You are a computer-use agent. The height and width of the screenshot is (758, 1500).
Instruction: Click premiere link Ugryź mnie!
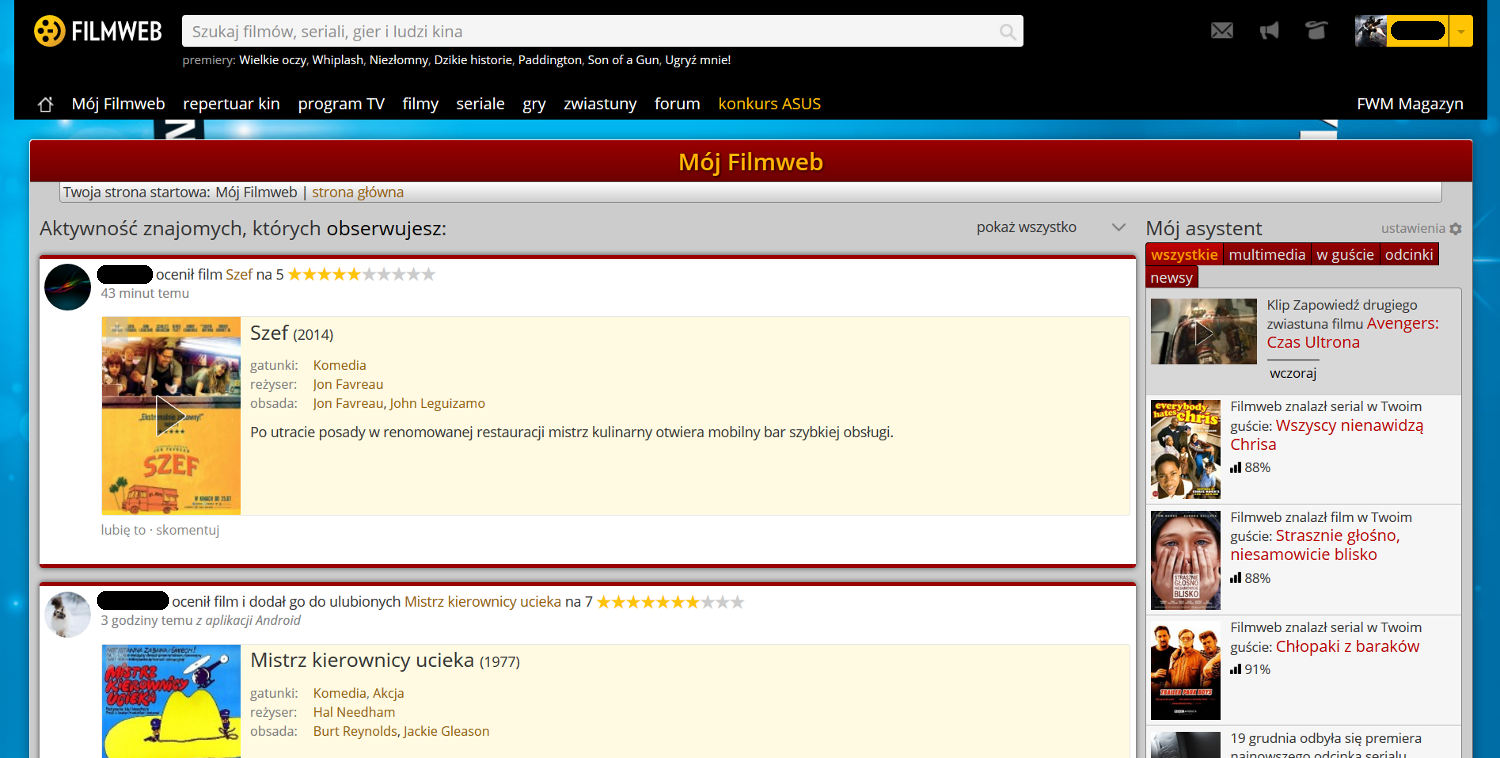point(698,60)
